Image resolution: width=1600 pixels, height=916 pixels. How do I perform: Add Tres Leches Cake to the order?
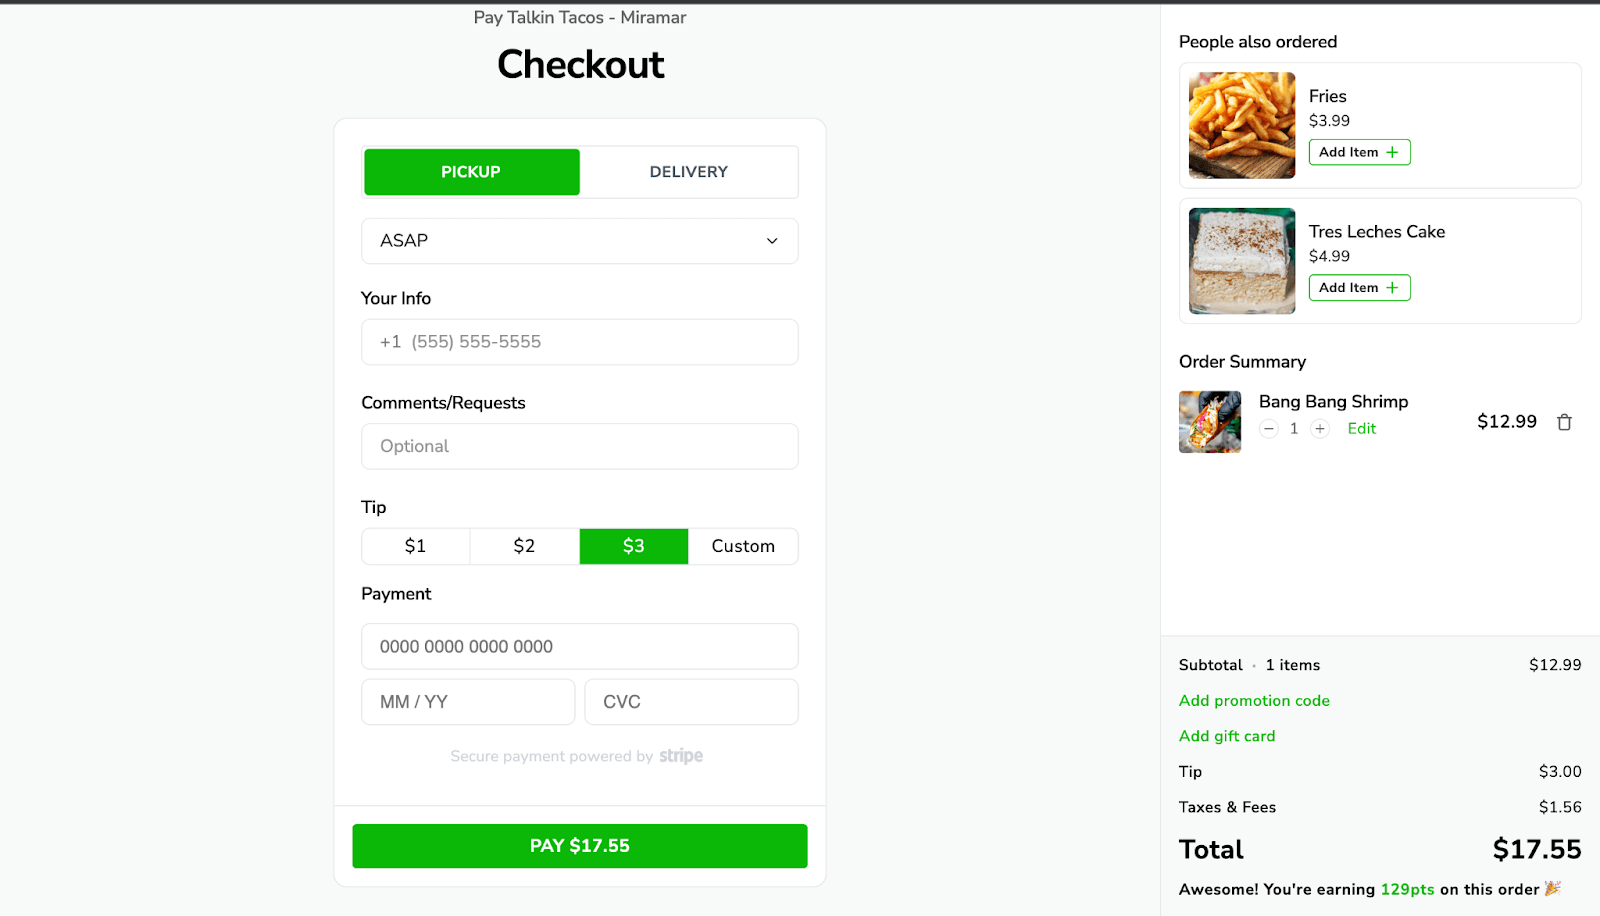(x=1359, y=288)
